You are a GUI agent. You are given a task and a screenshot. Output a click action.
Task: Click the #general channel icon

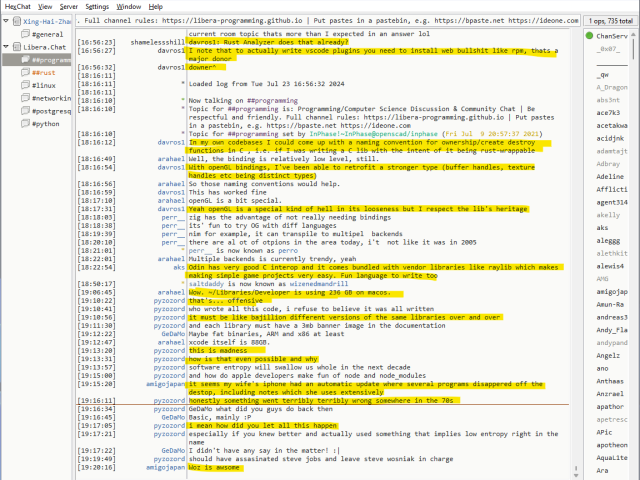[24, 34]
